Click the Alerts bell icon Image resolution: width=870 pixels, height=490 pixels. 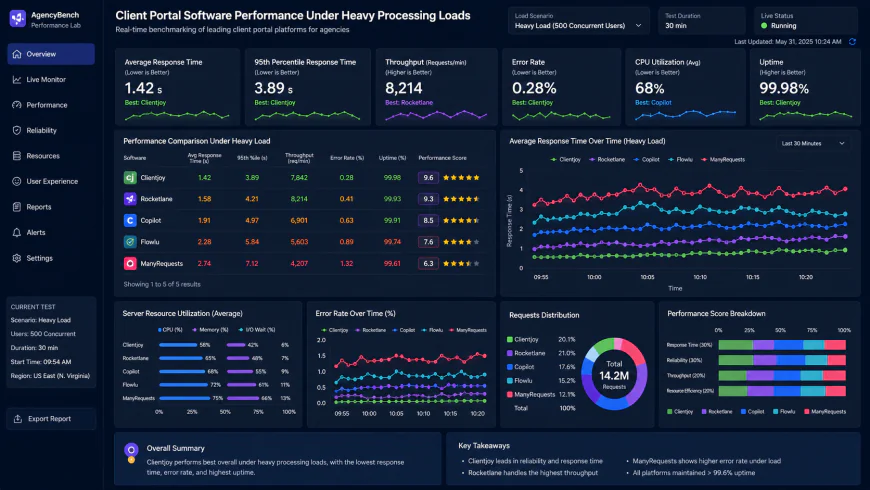(17, 233)
